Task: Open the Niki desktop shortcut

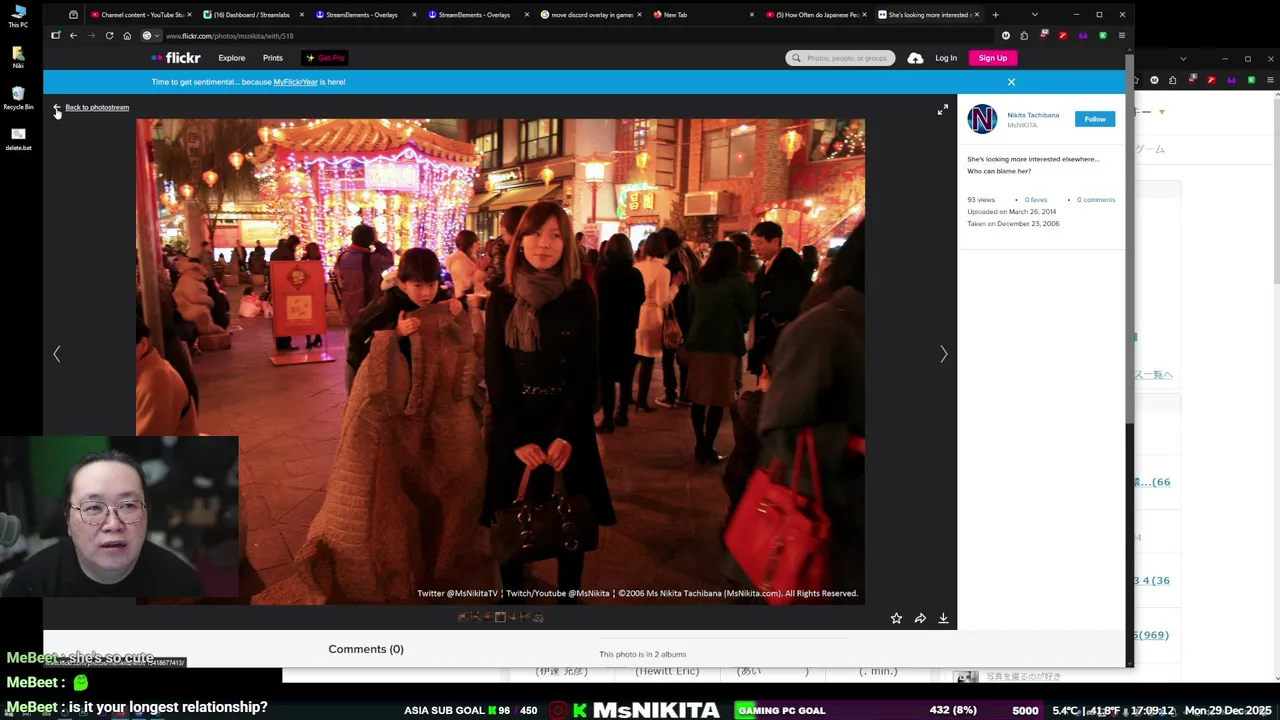Action: click(x=18, y=57)
